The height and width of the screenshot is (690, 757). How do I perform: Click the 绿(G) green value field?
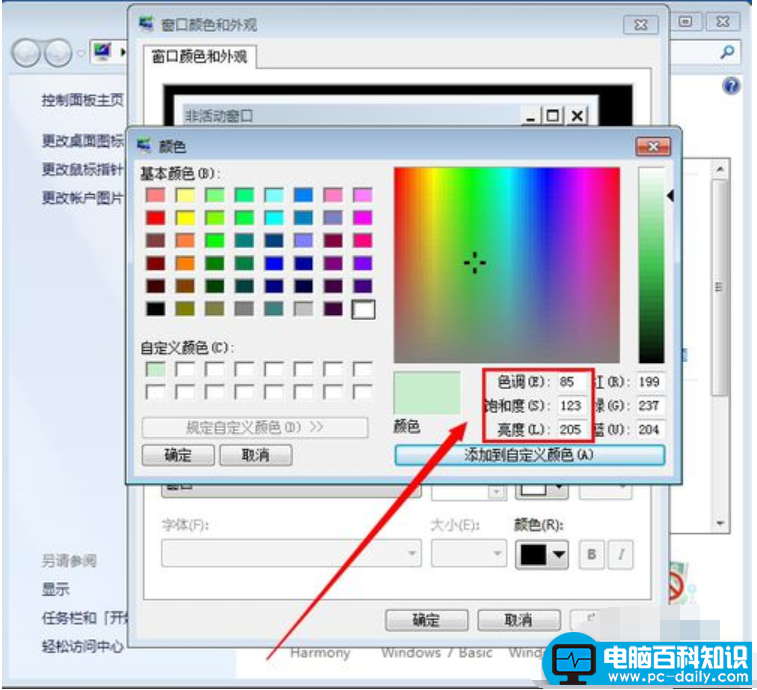(650, 406)
